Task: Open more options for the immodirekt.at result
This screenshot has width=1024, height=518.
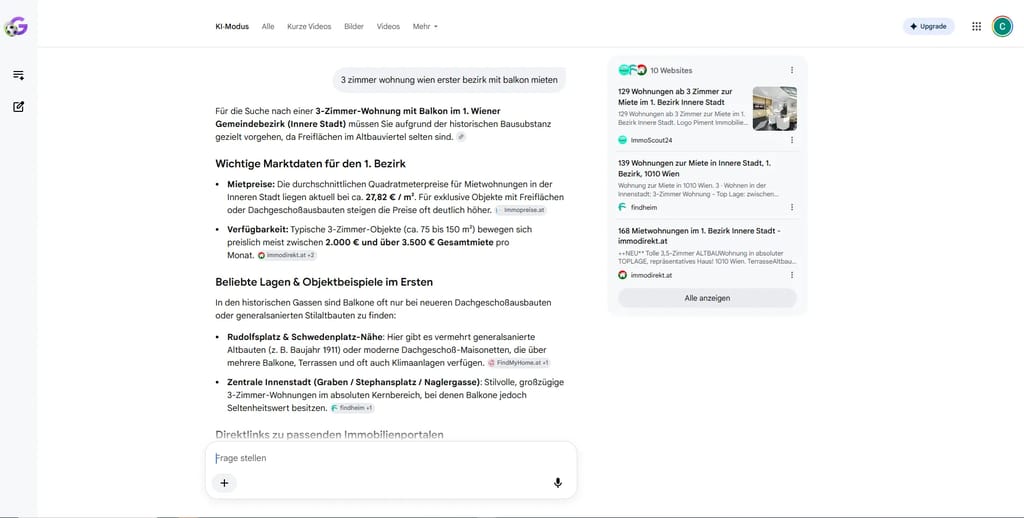Action: (792, 275)
